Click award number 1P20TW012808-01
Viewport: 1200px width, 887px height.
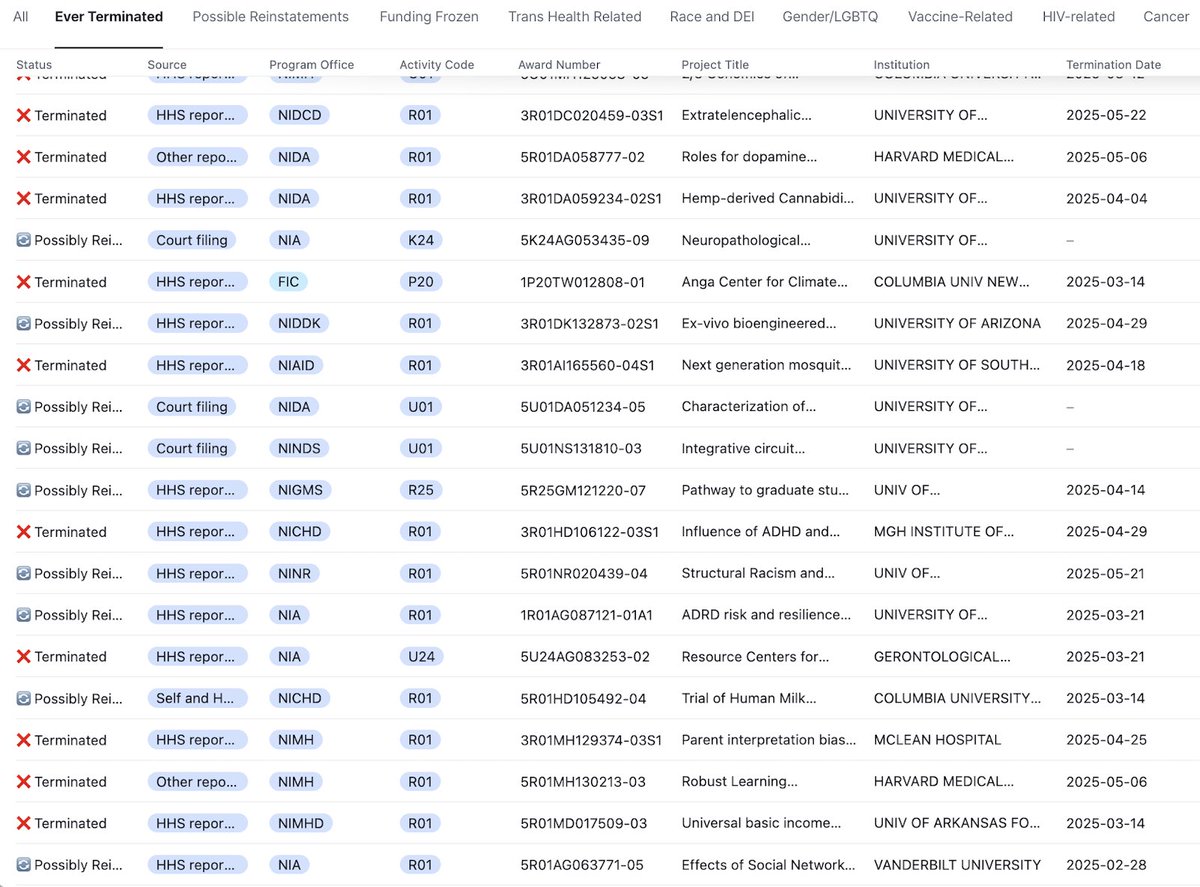[x=581, y=282]
